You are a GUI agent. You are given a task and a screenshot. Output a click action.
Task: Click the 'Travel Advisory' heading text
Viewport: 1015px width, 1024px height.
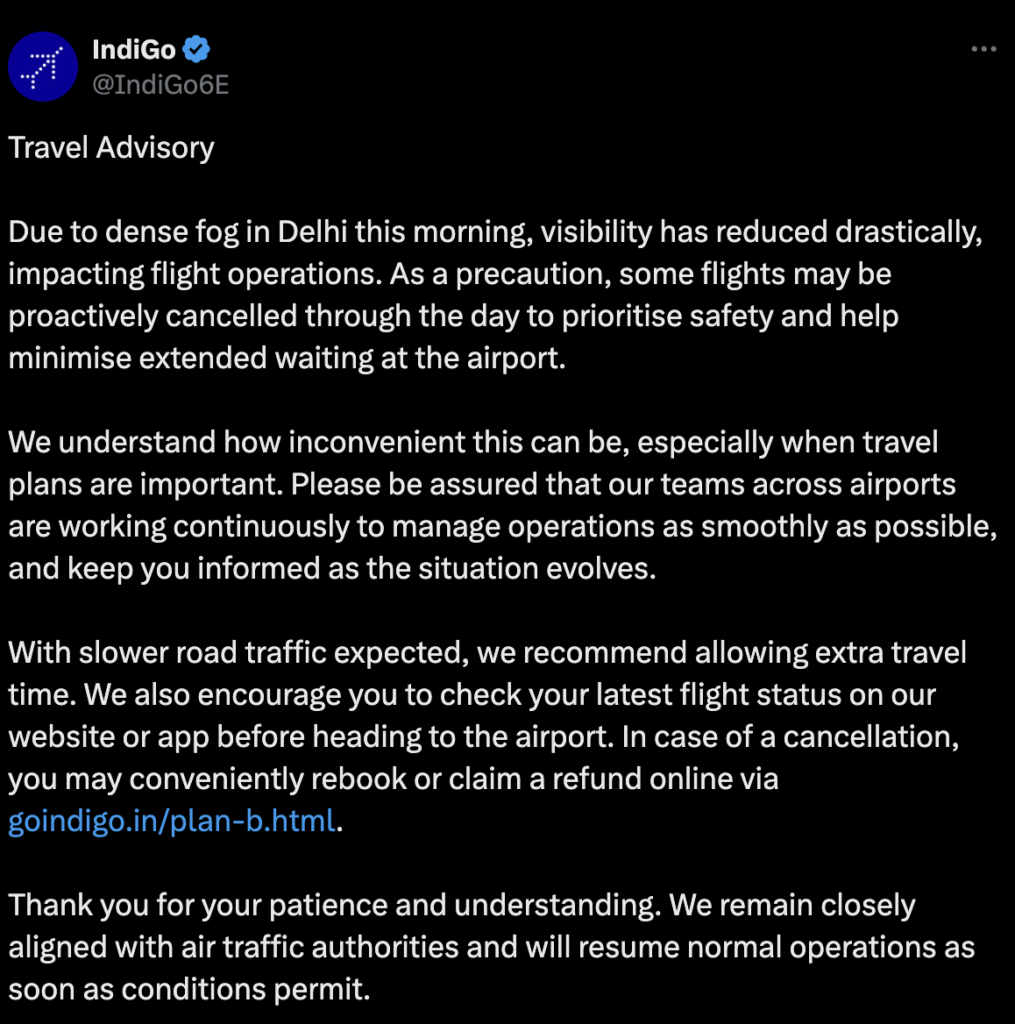111,148
